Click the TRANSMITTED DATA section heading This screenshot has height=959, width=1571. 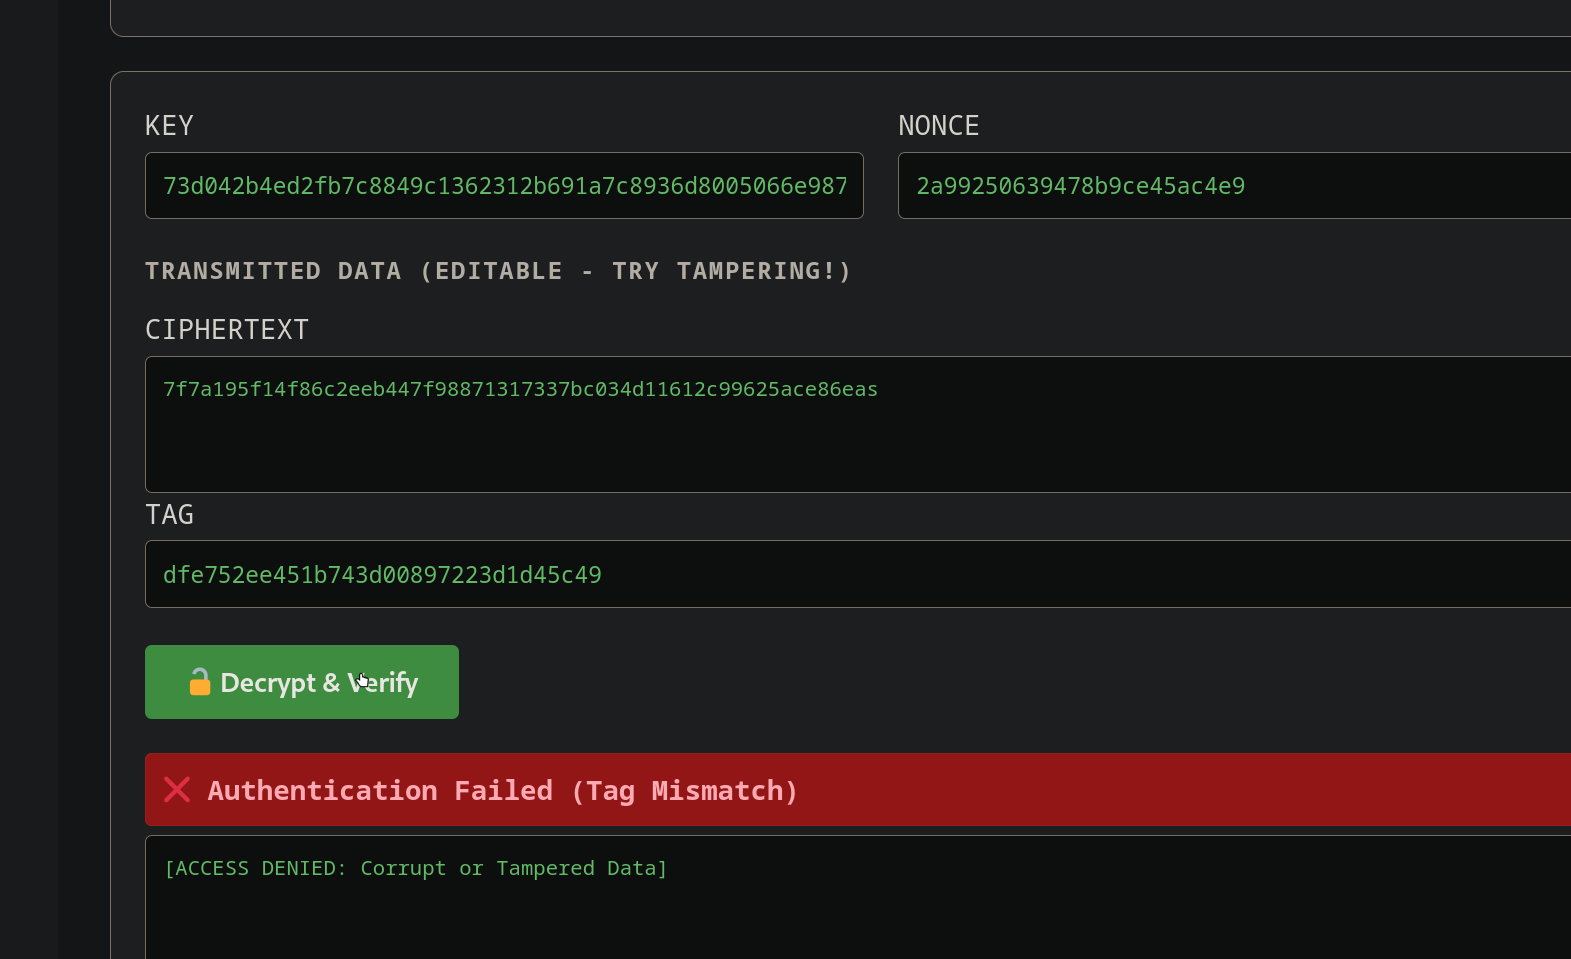[498, 271]
